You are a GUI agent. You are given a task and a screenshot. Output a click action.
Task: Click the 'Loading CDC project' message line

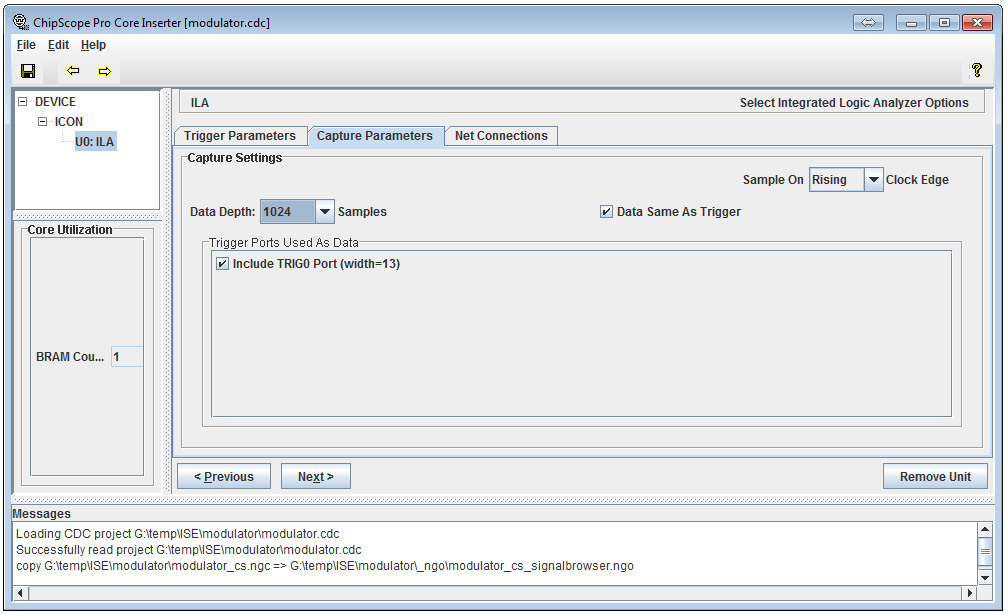(177, 533)
